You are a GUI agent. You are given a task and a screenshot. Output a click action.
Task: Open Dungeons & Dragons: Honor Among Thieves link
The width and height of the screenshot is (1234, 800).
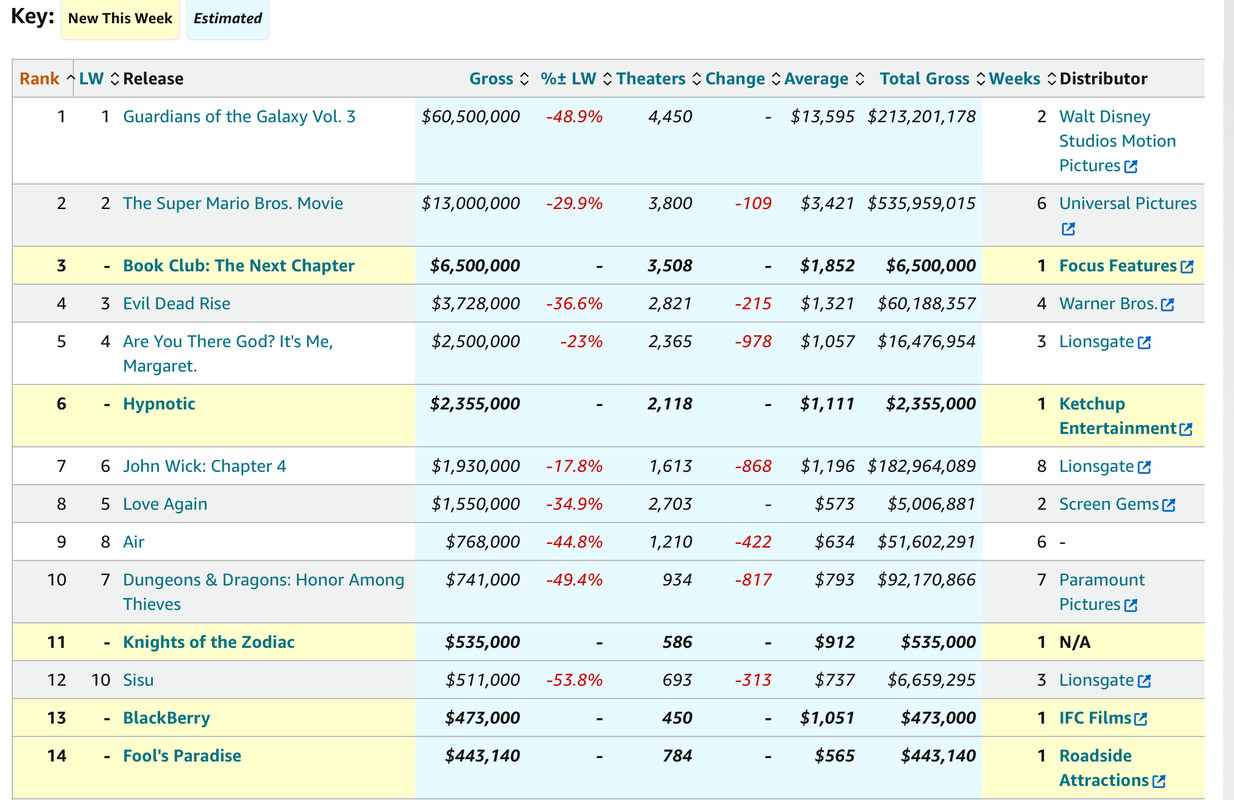(264, 592)
